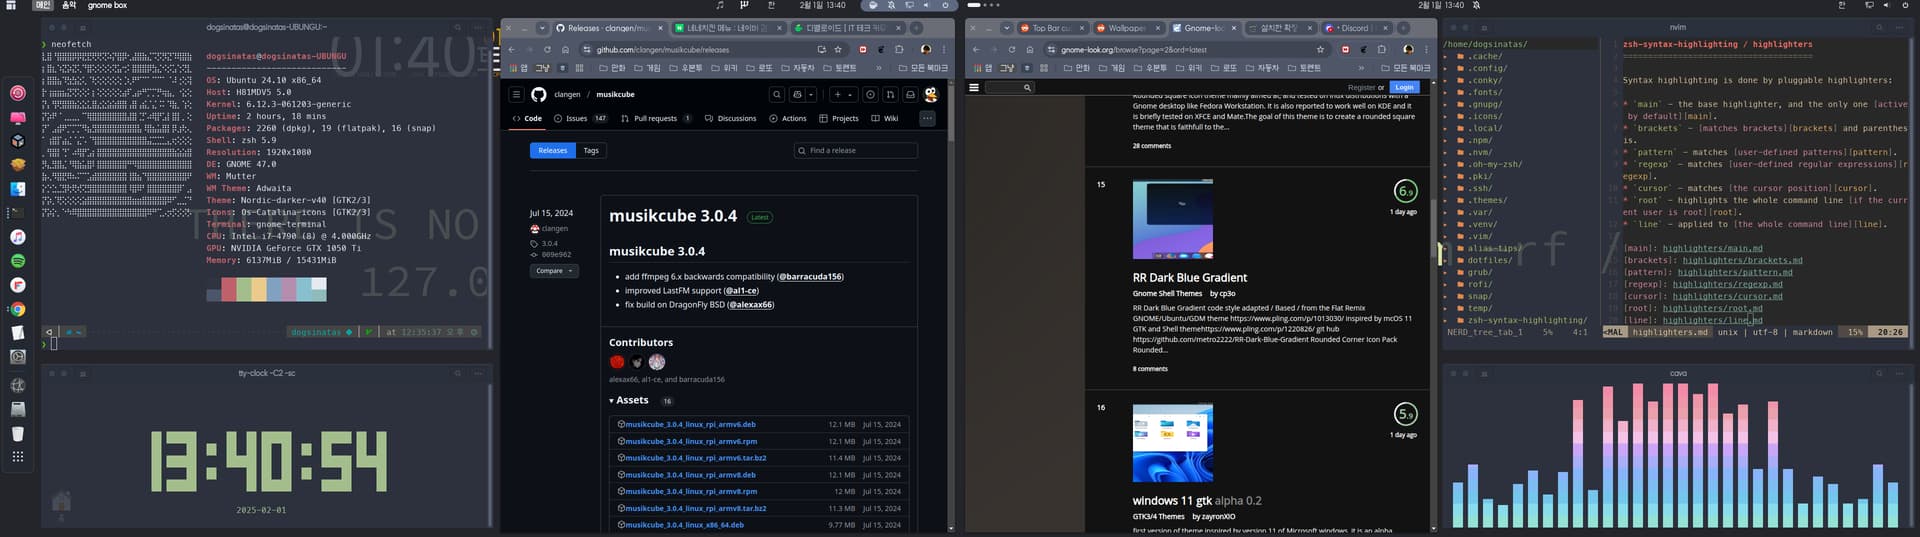
Task: Open GitHub notifications inbox icon
Action: 910,94
